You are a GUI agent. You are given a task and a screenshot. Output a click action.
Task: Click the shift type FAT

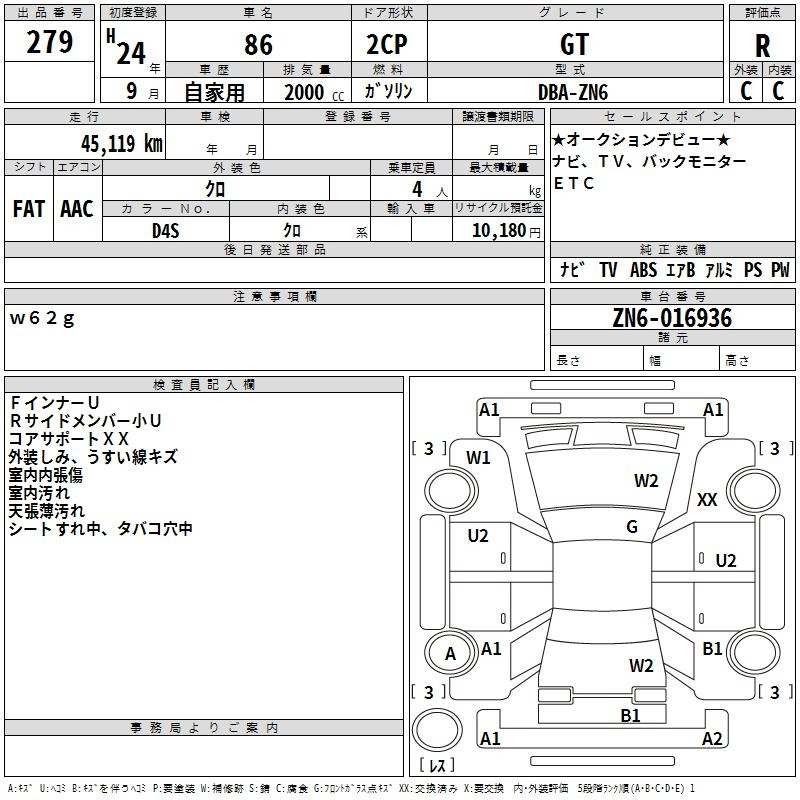click(29, 209)
